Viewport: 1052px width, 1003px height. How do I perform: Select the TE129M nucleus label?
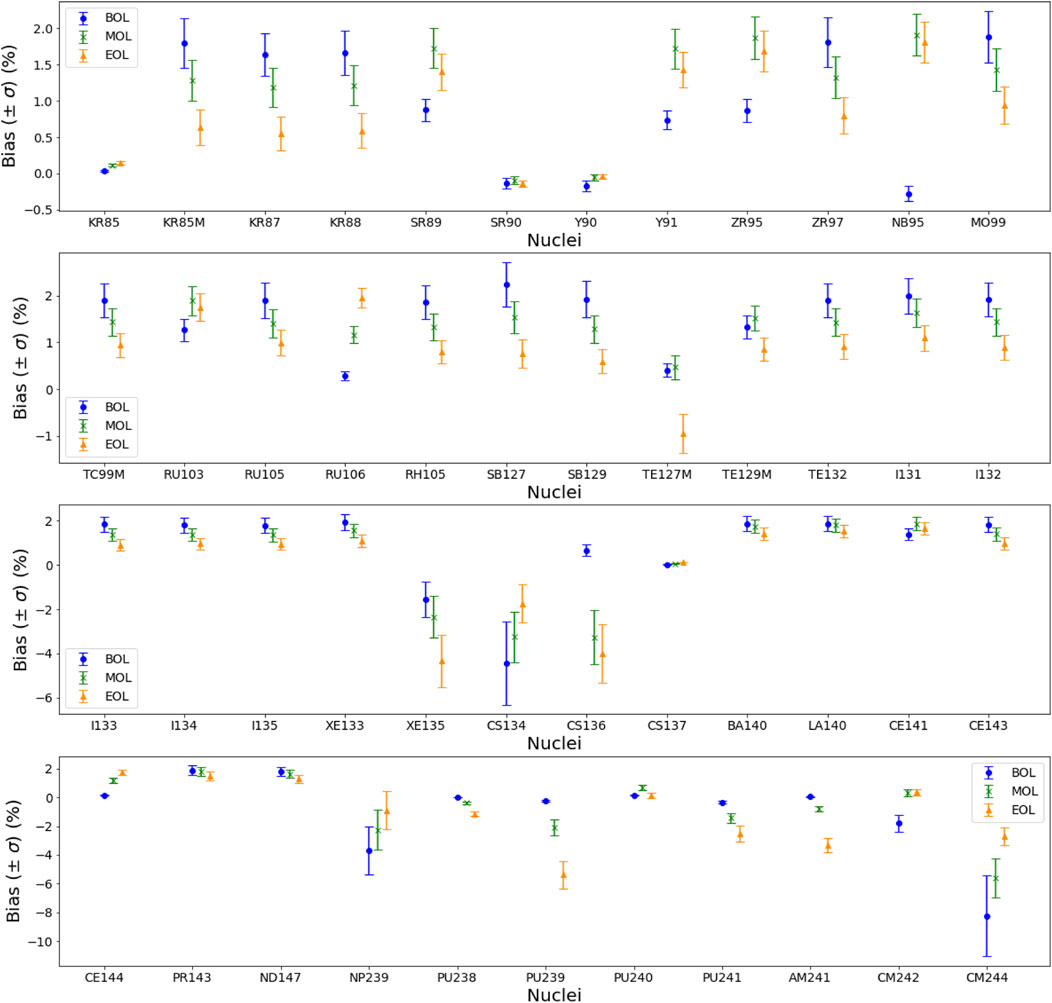[747, 475]
